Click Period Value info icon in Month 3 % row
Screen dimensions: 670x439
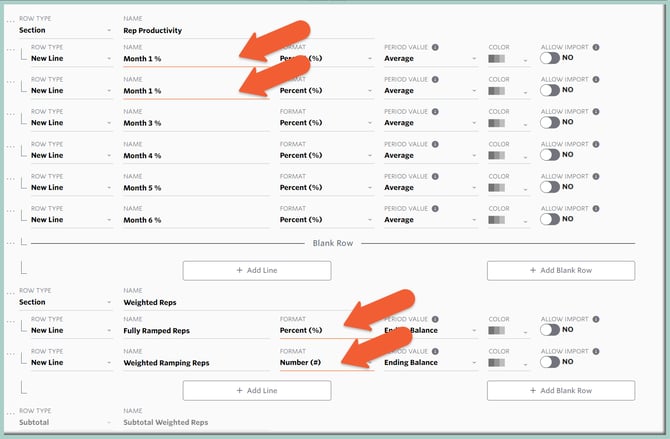[x=435, y=112]
